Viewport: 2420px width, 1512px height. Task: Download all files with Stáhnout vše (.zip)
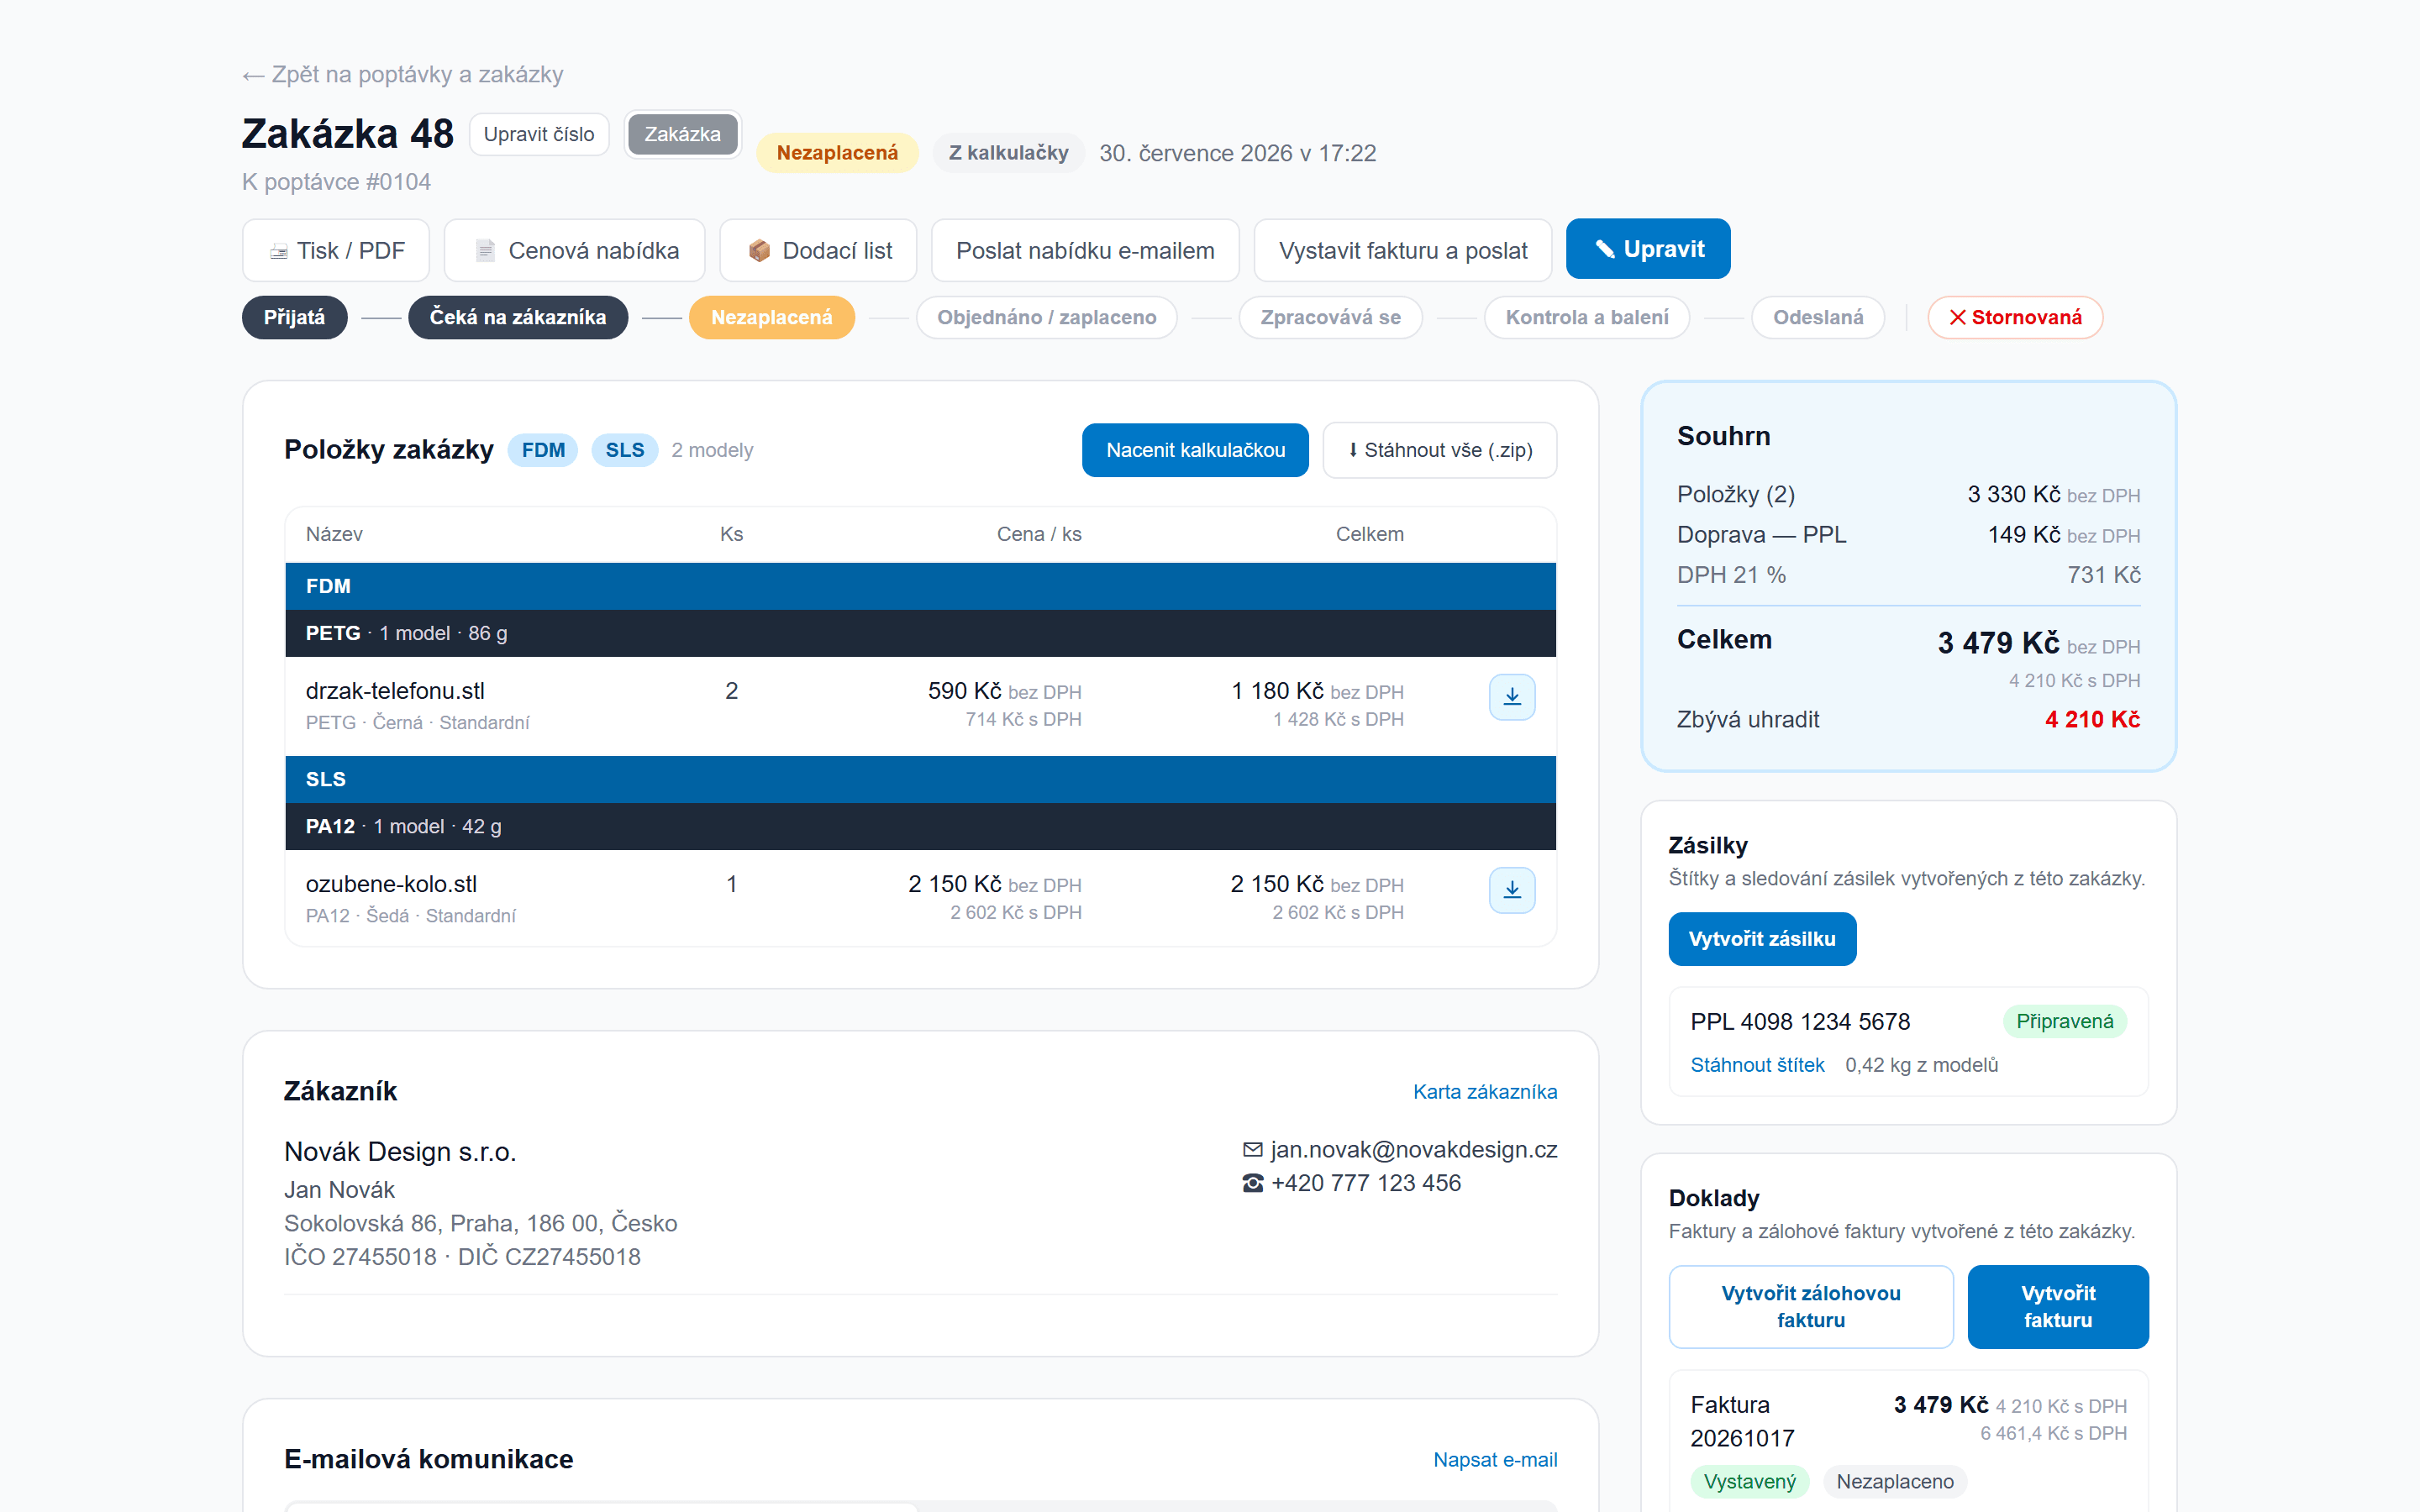[x=1440, y=450]
